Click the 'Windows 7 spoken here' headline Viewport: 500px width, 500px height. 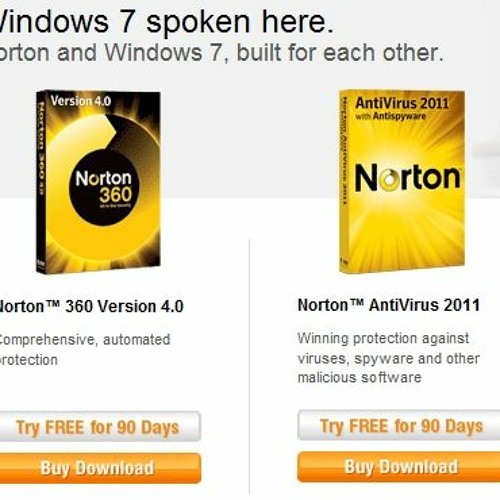(x=166, y=22)
